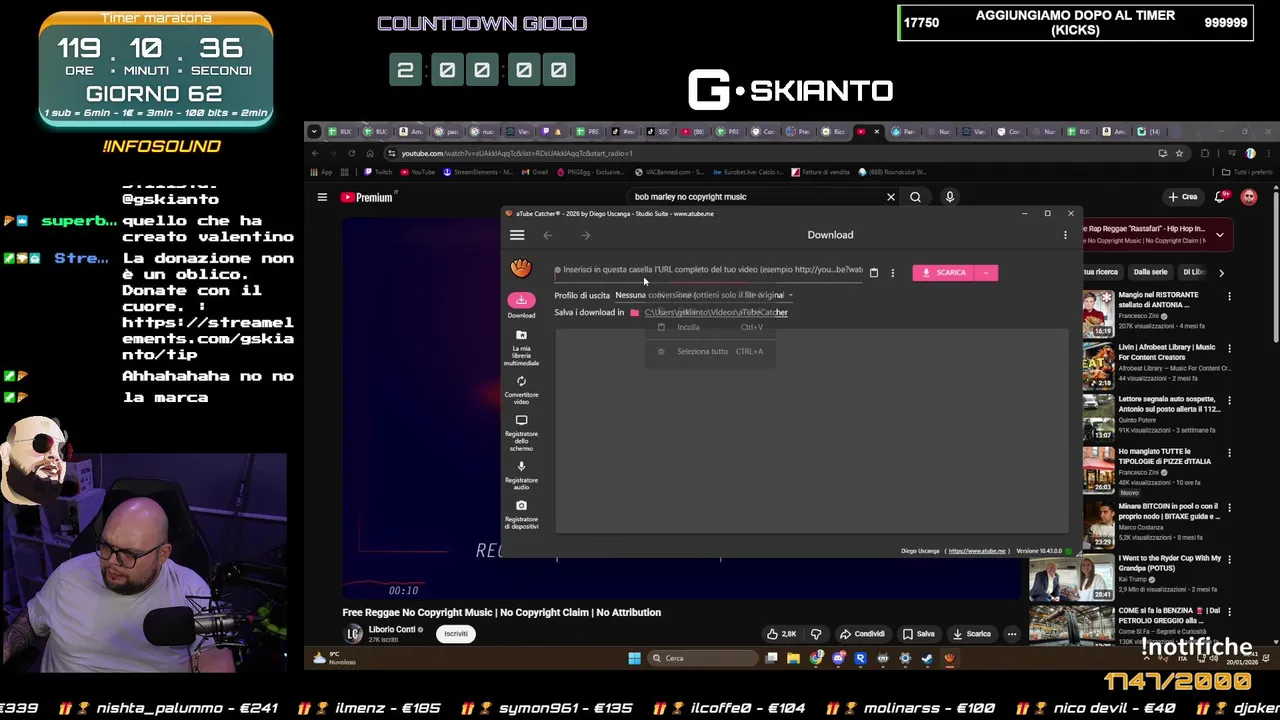Open options for I Went to the Ryder Cup
The width and height of the screenshot is (1280, 720).
(x=1229, y=560)
